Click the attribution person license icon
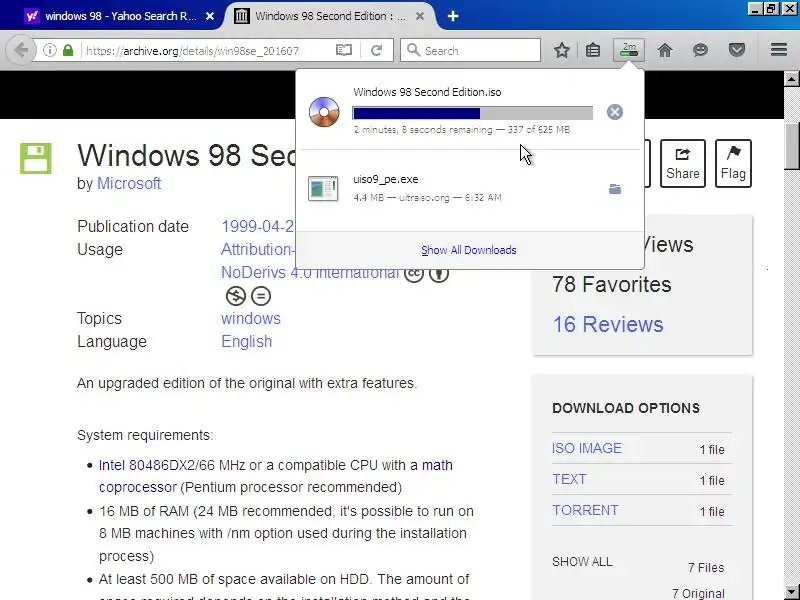This screenshot has height=600, width=800. pos(439,273)
